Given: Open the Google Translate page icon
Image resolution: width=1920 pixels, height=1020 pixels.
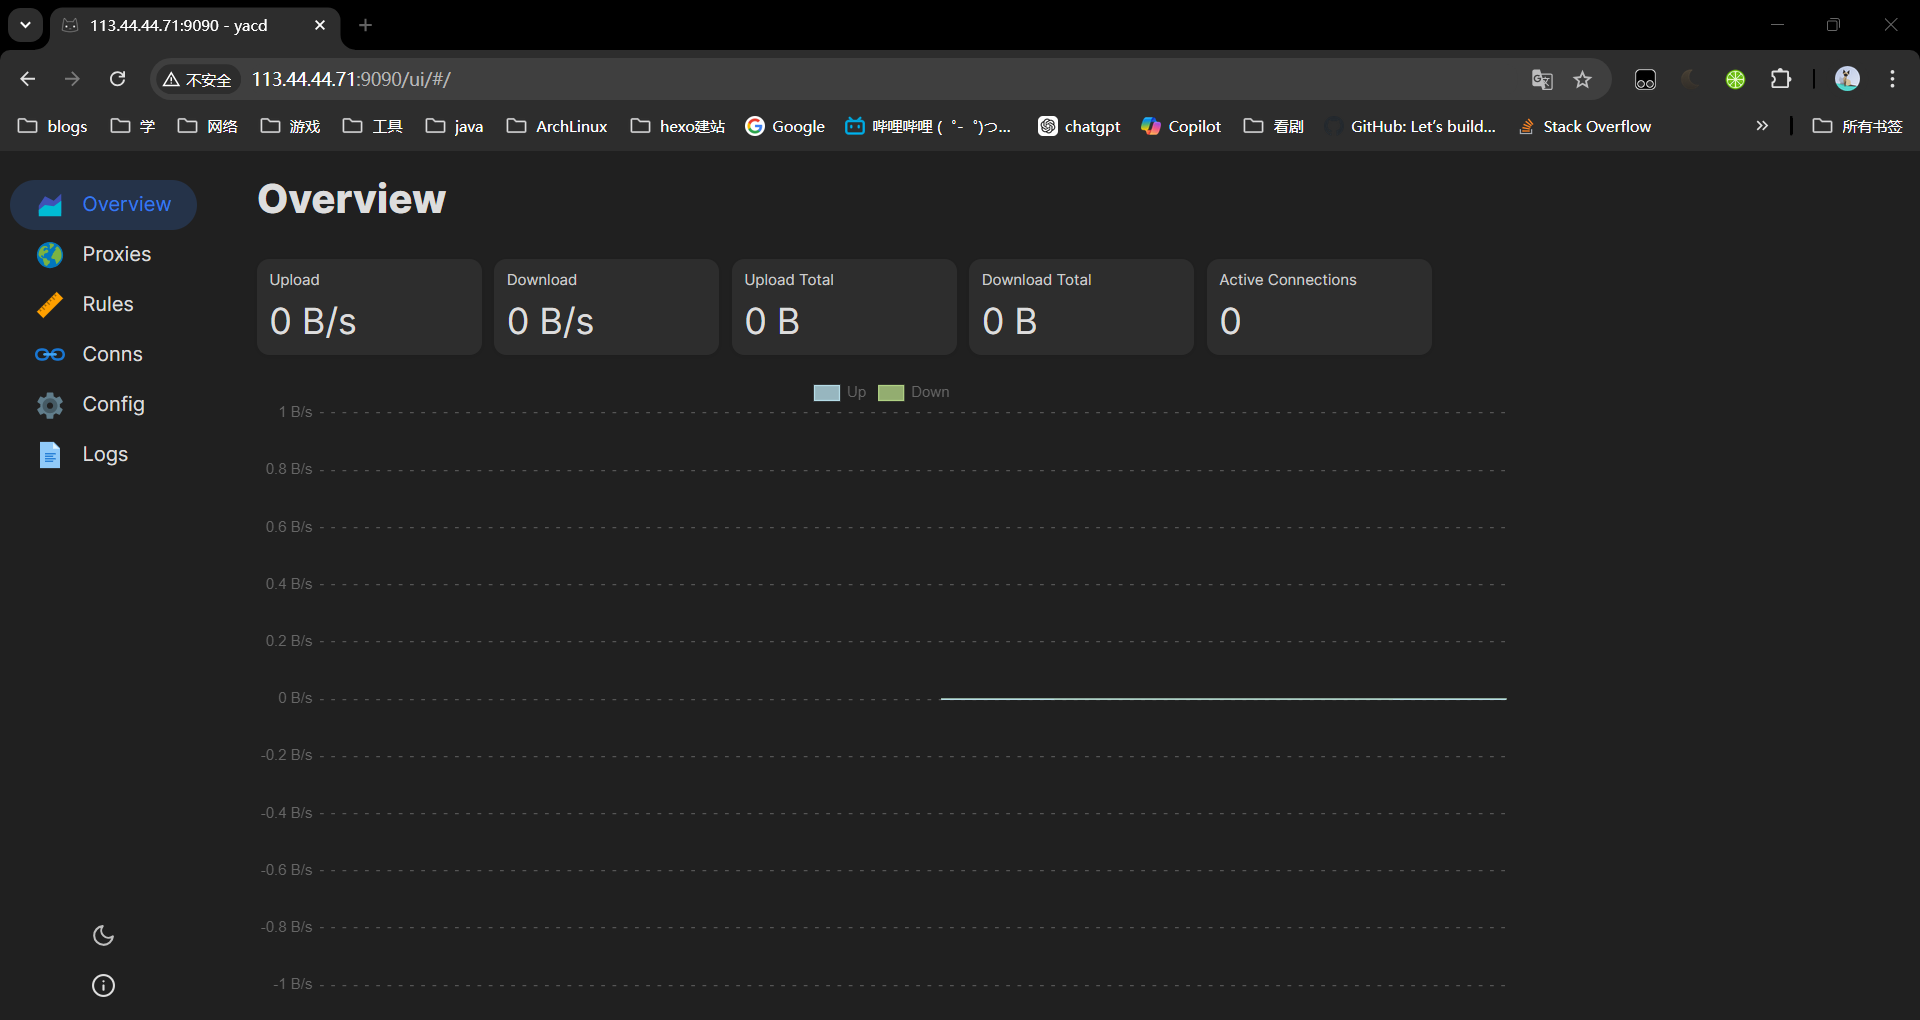Looking at the screenshot, I should (1542, 79).
